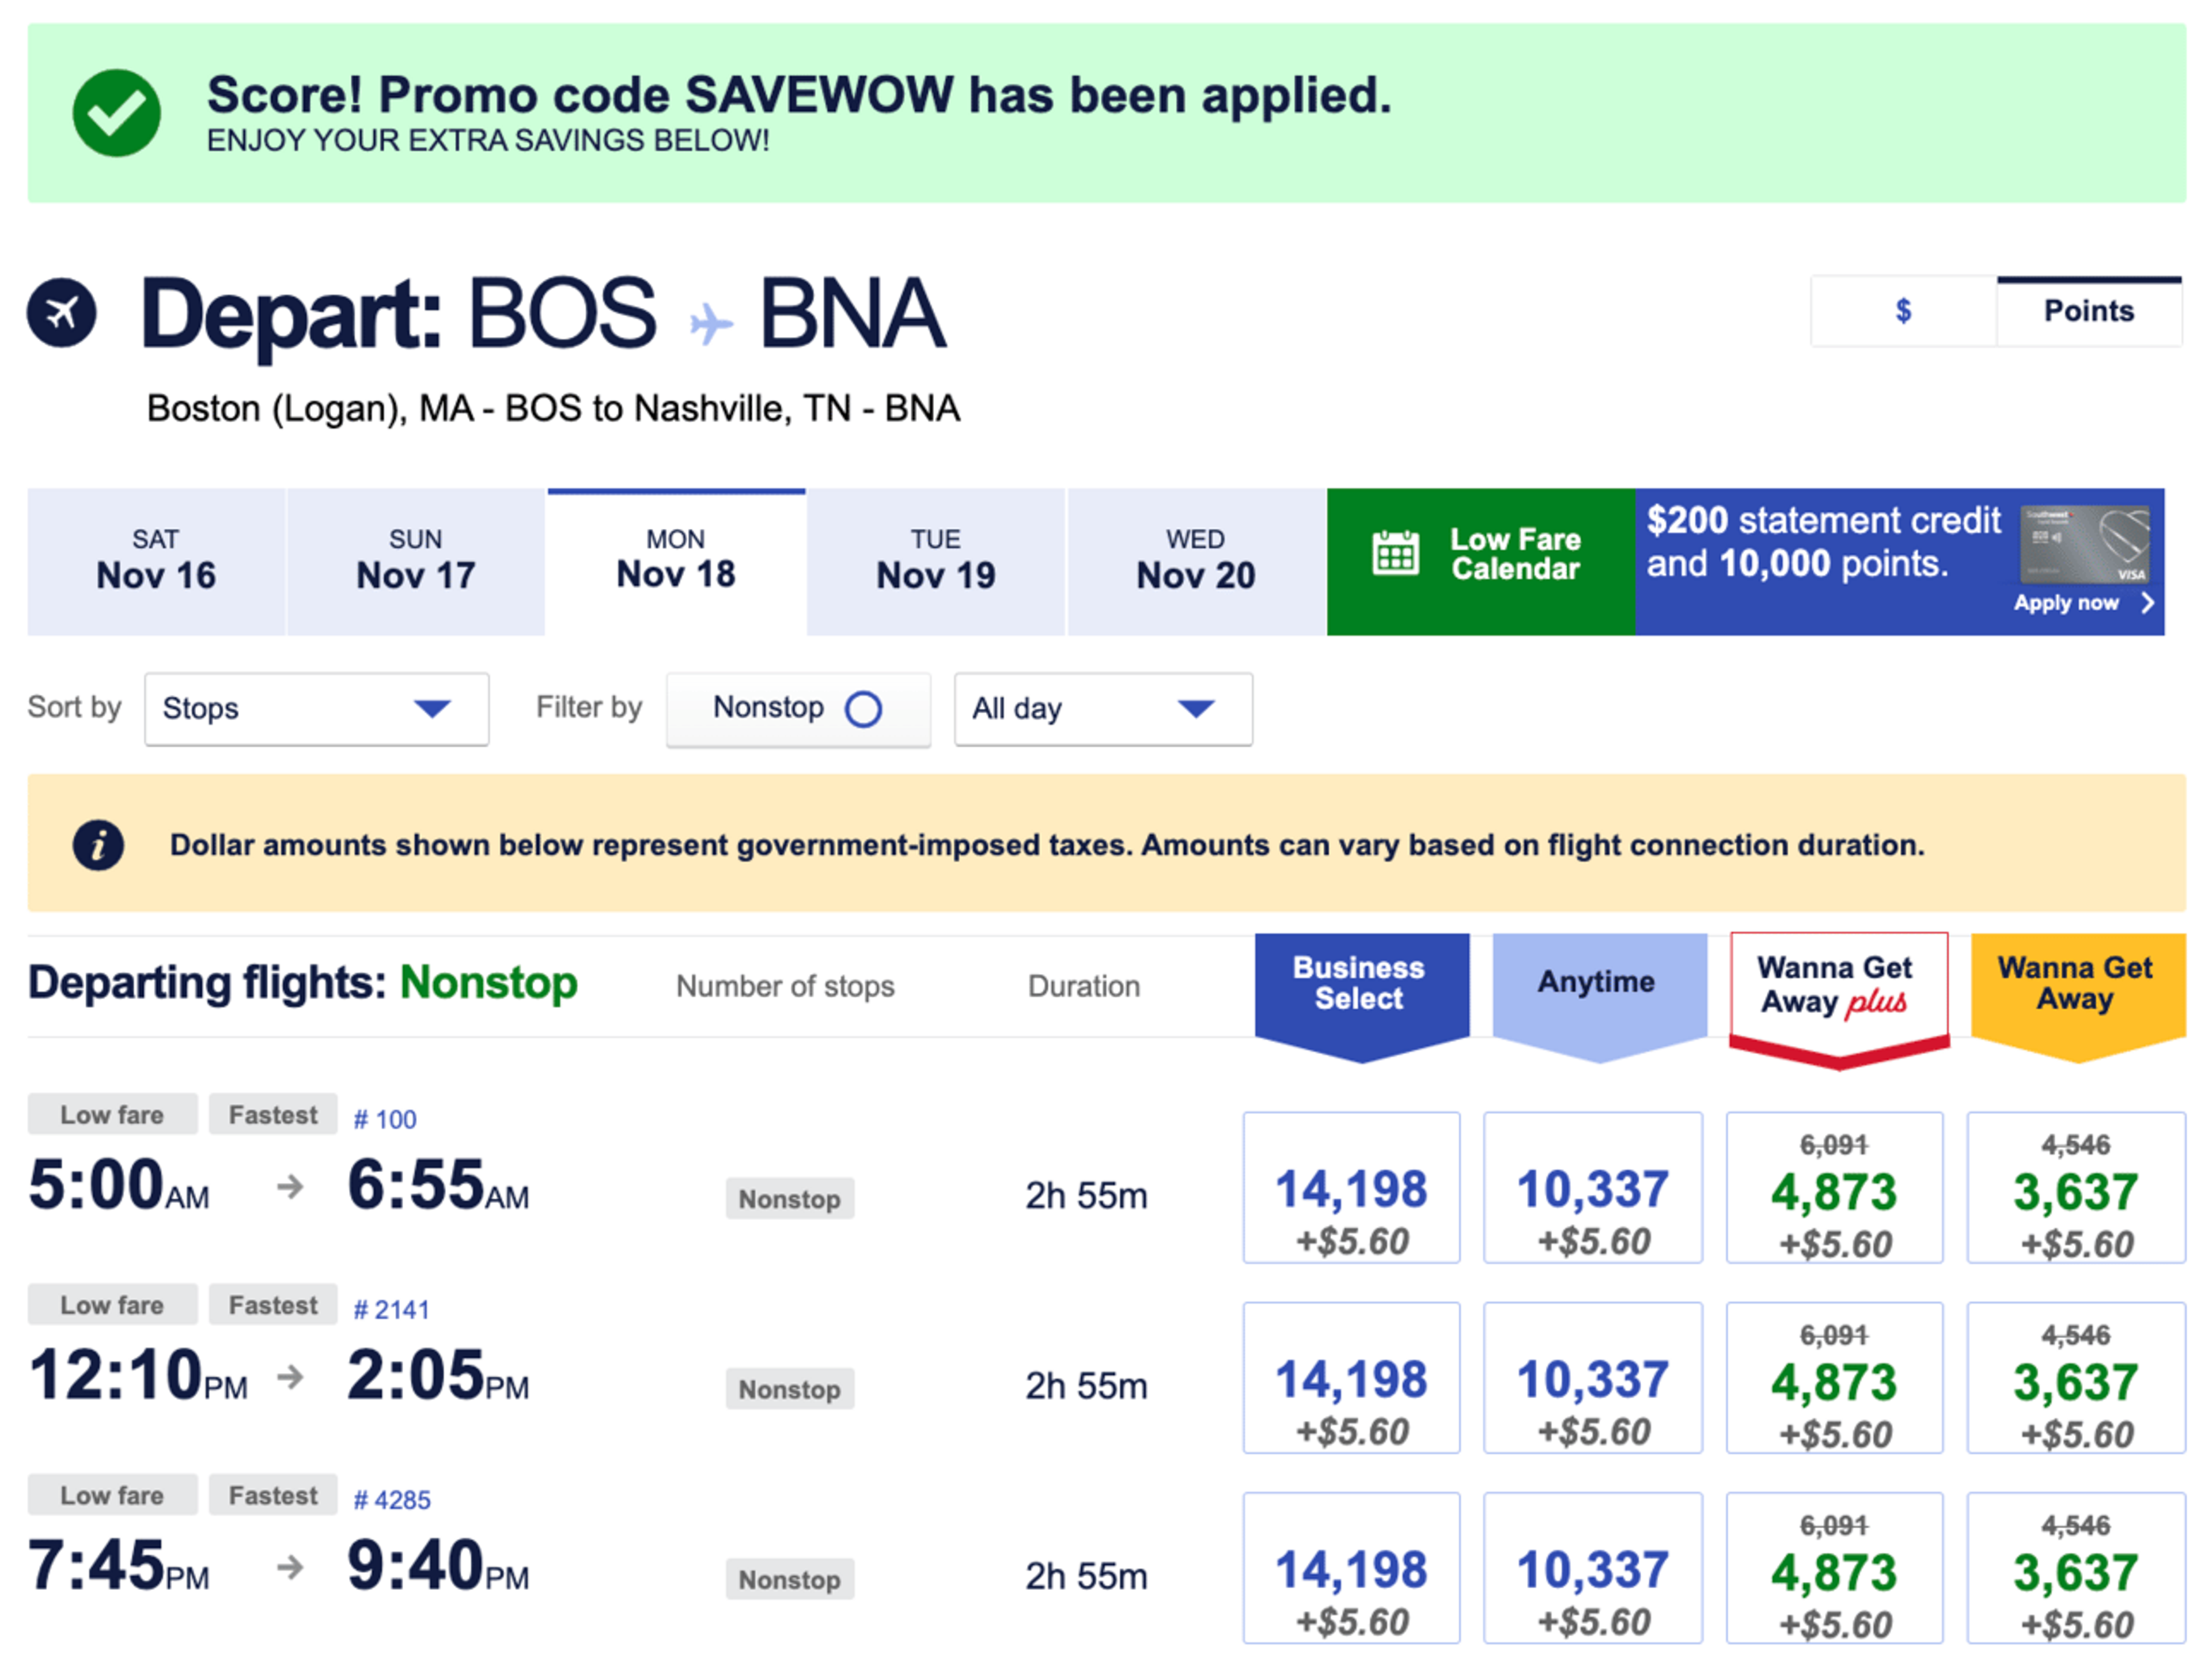2212x1673 pixels.
Task: Select the Sat Nov 16 date tab
Action: tap(156, 562)
